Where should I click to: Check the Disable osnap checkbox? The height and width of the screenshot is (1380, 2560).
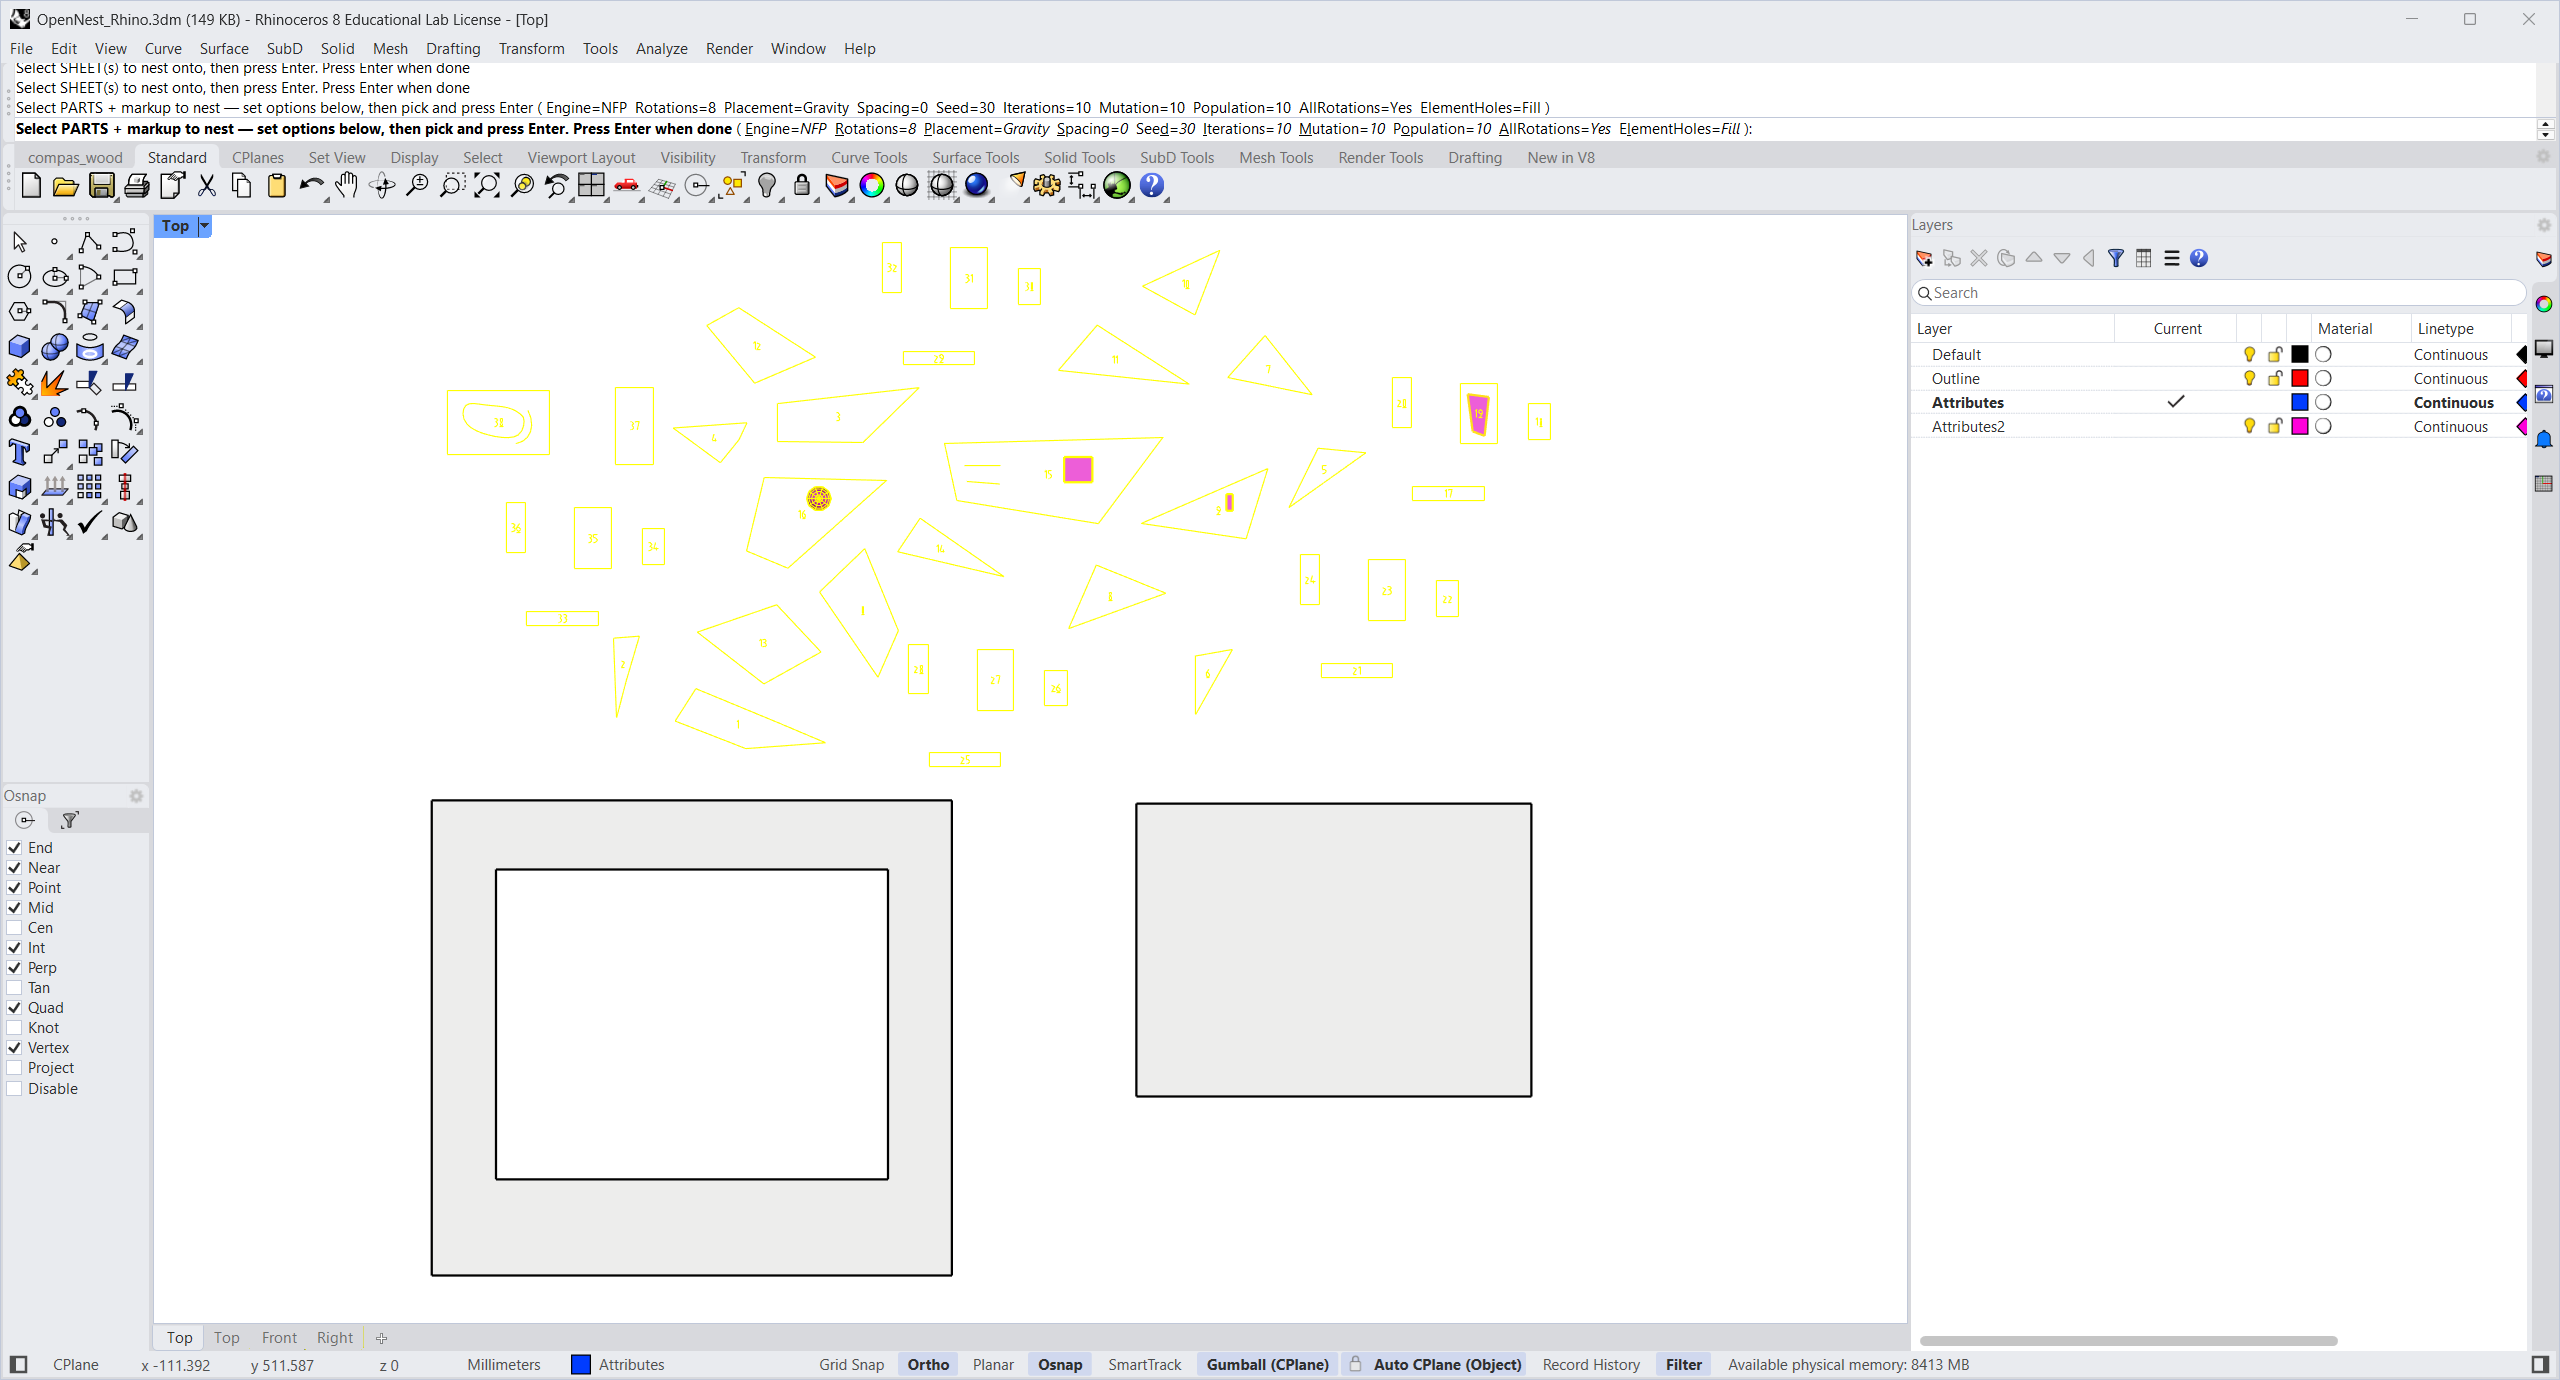(15, 1089)
